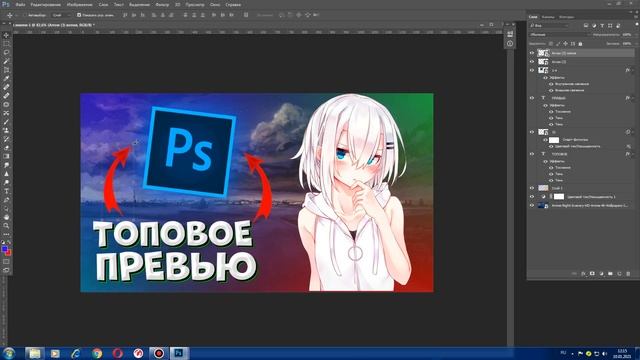Open the 'Файл' menu

coord(20,4)
